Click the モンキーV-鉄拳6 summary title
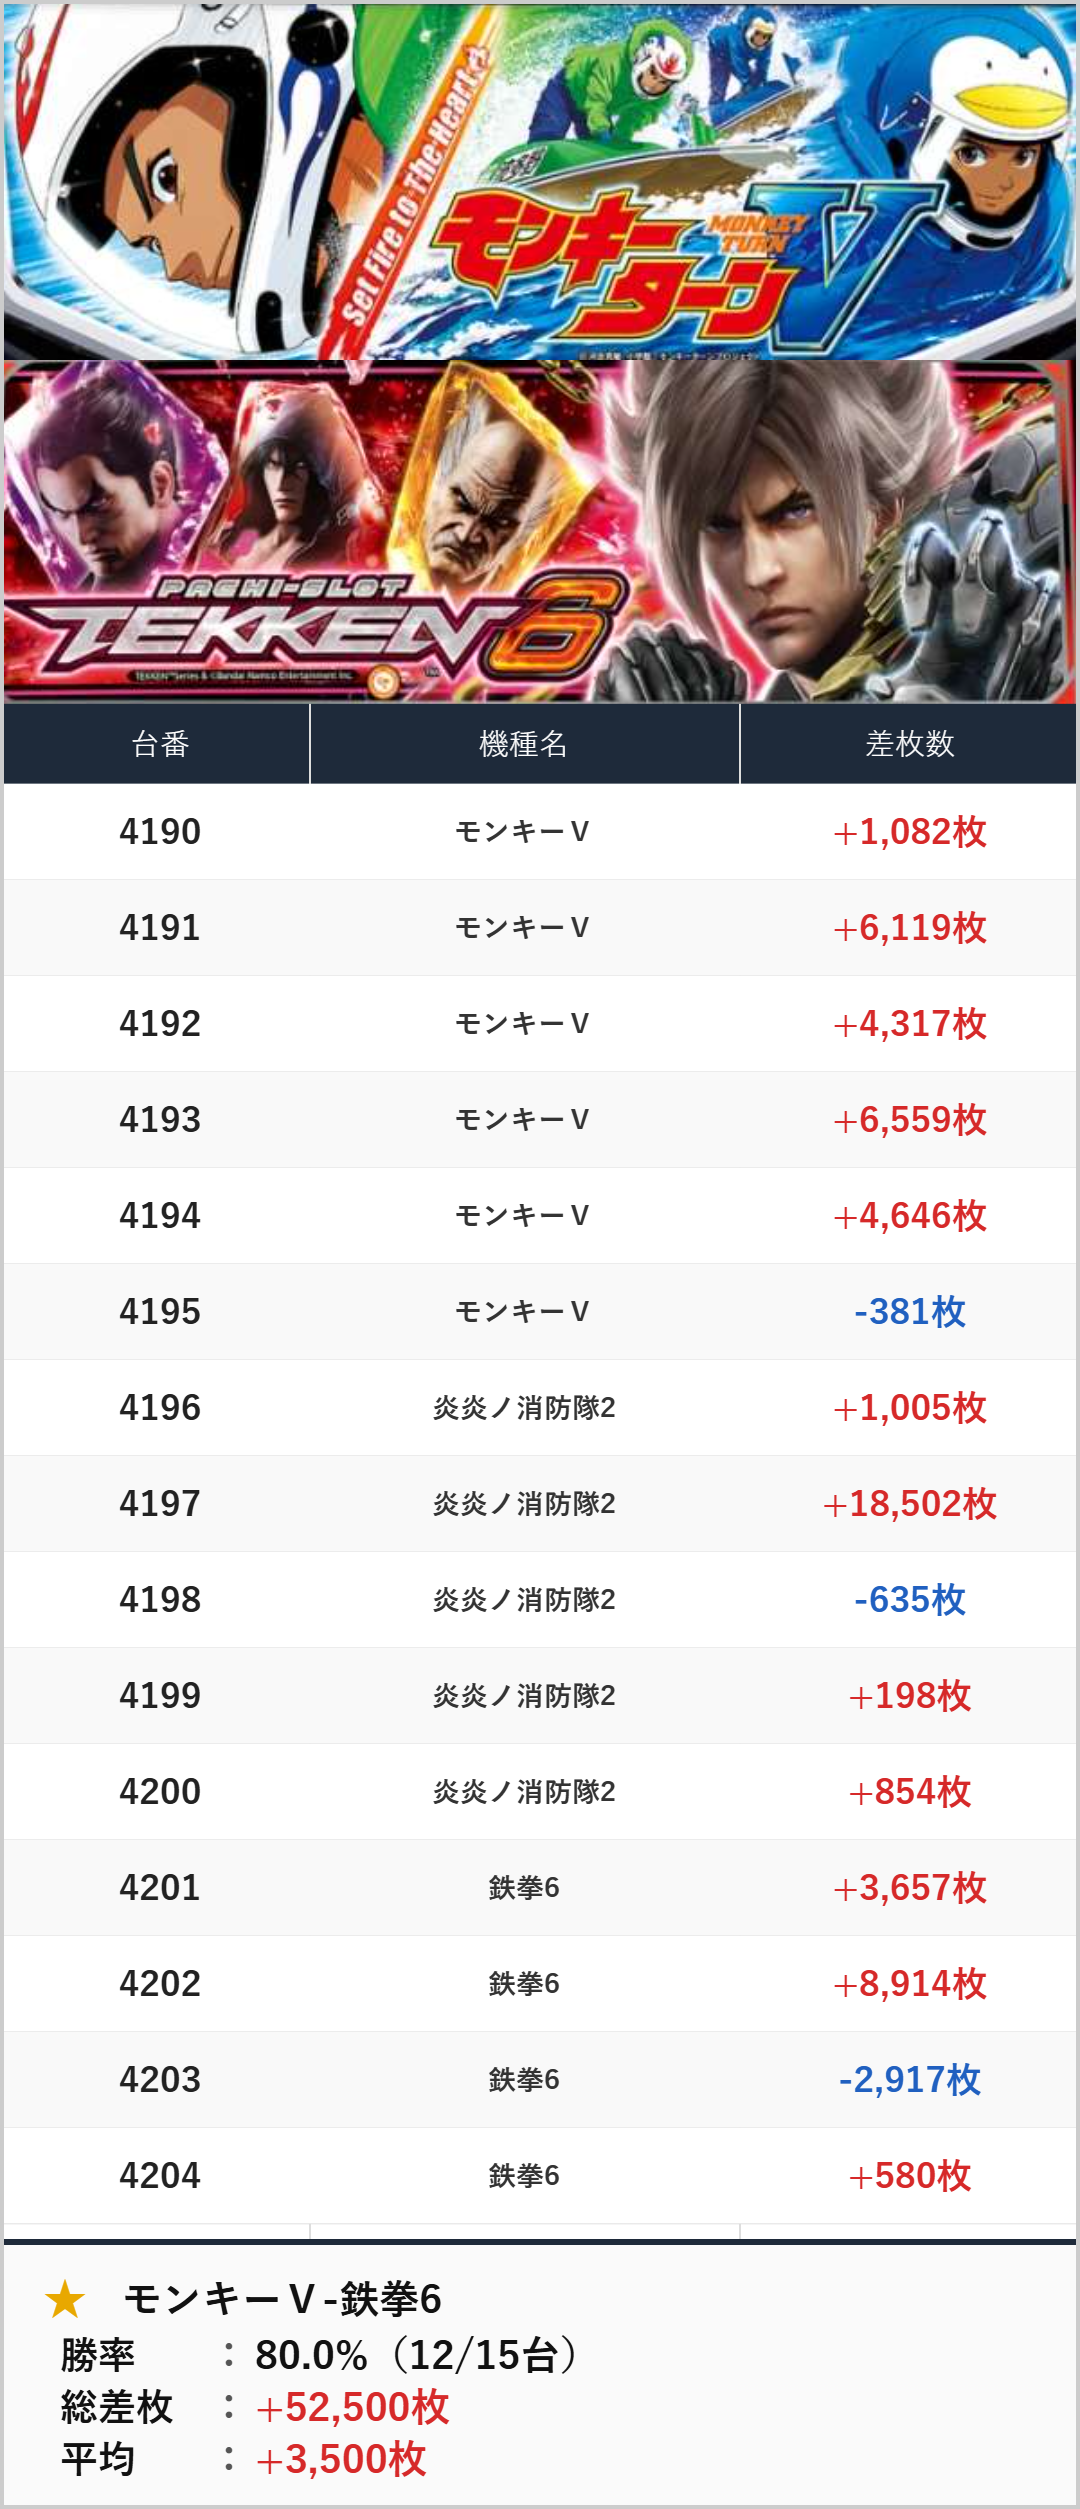The height and width of the screenshot is (2509, 1080). click(283, 2299)
